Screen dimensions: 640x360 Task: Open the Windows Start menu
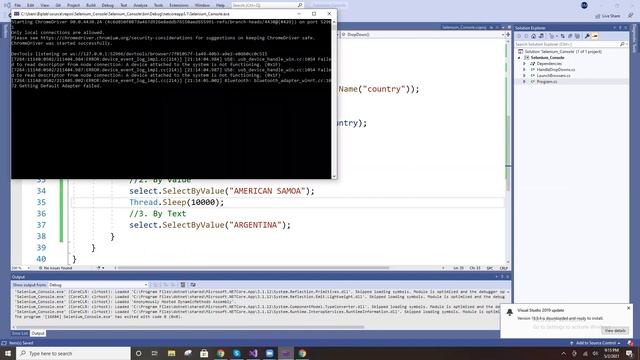(x=8, y=353)
